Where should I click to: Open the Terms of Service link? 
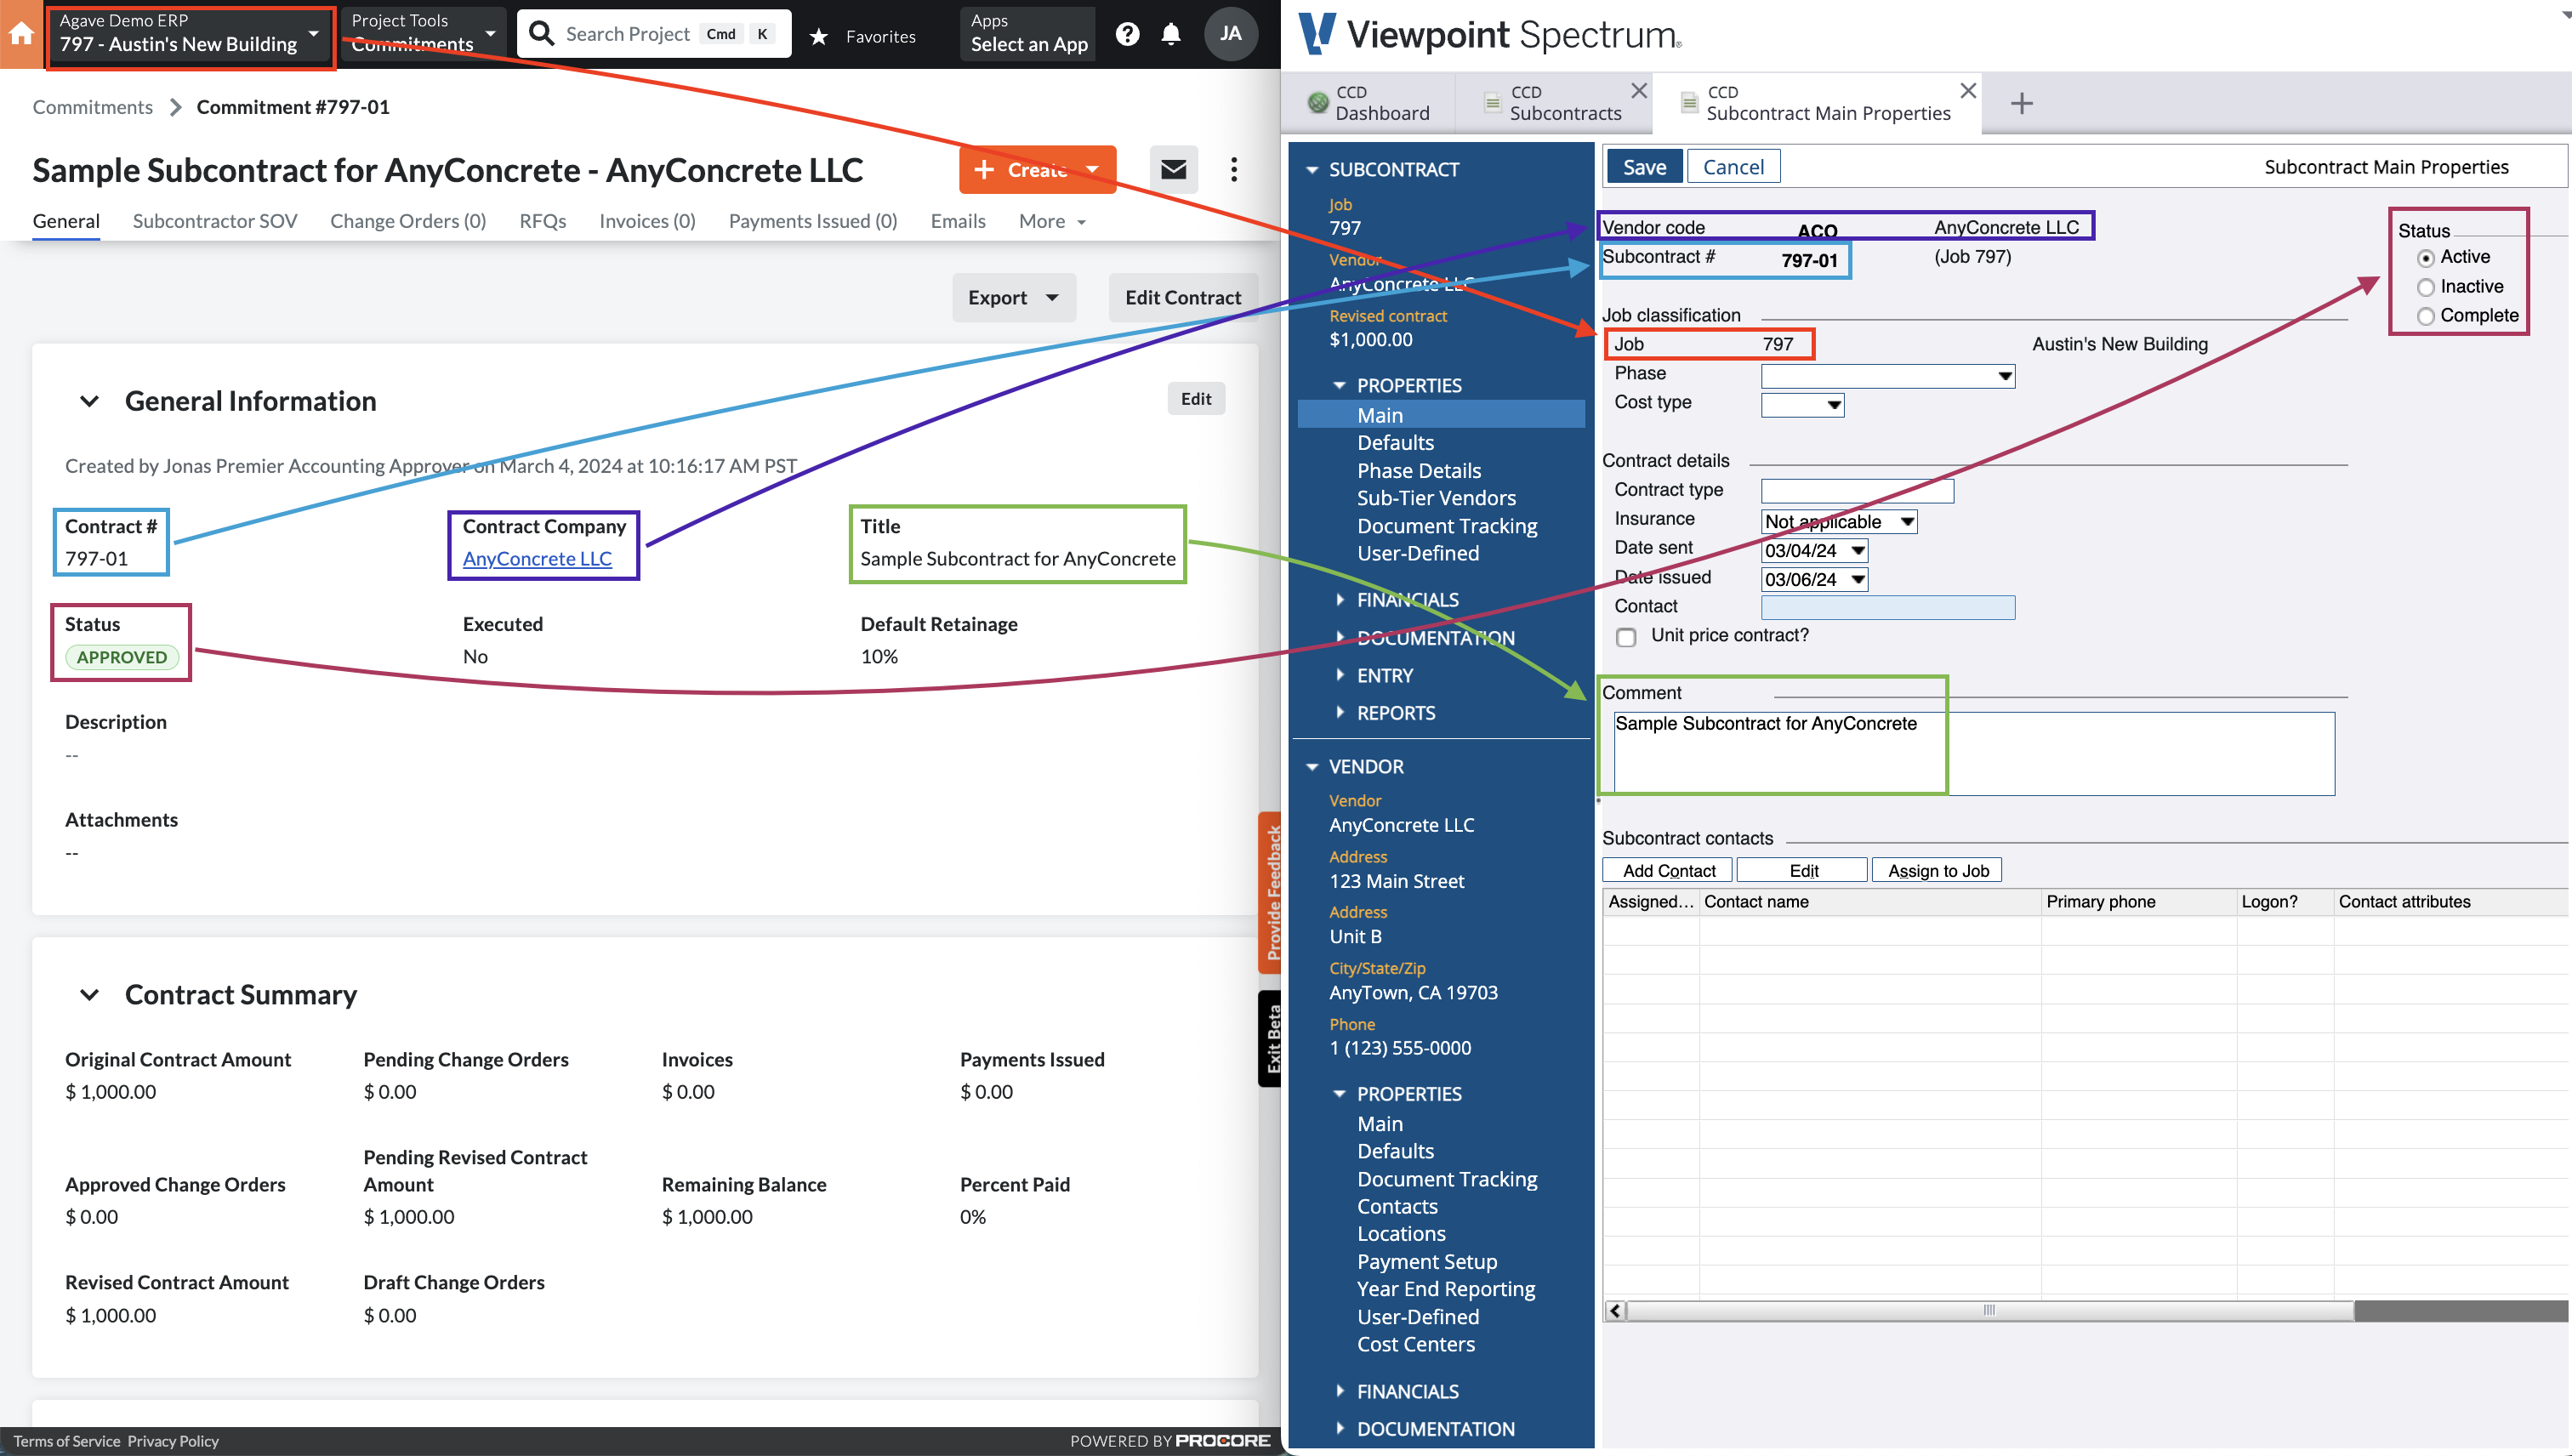[66, 1441]
